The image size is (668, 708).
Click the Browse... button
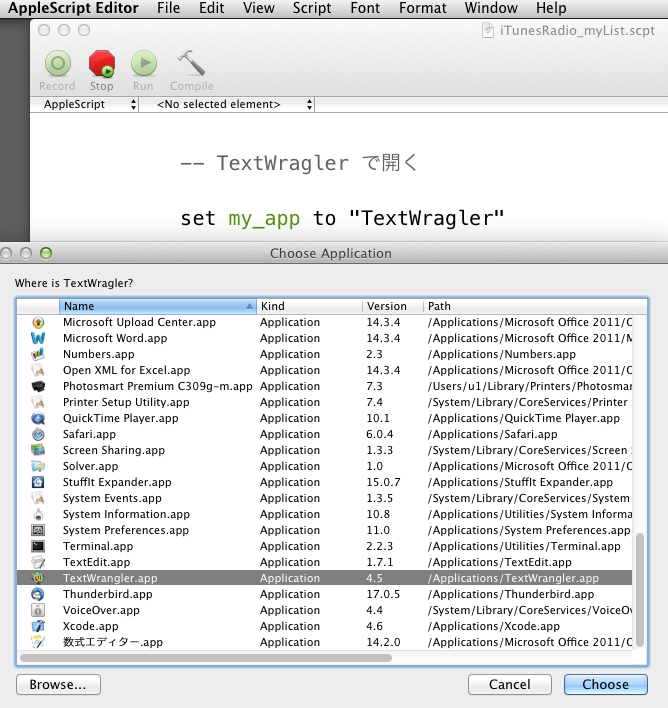pos(58,684)
